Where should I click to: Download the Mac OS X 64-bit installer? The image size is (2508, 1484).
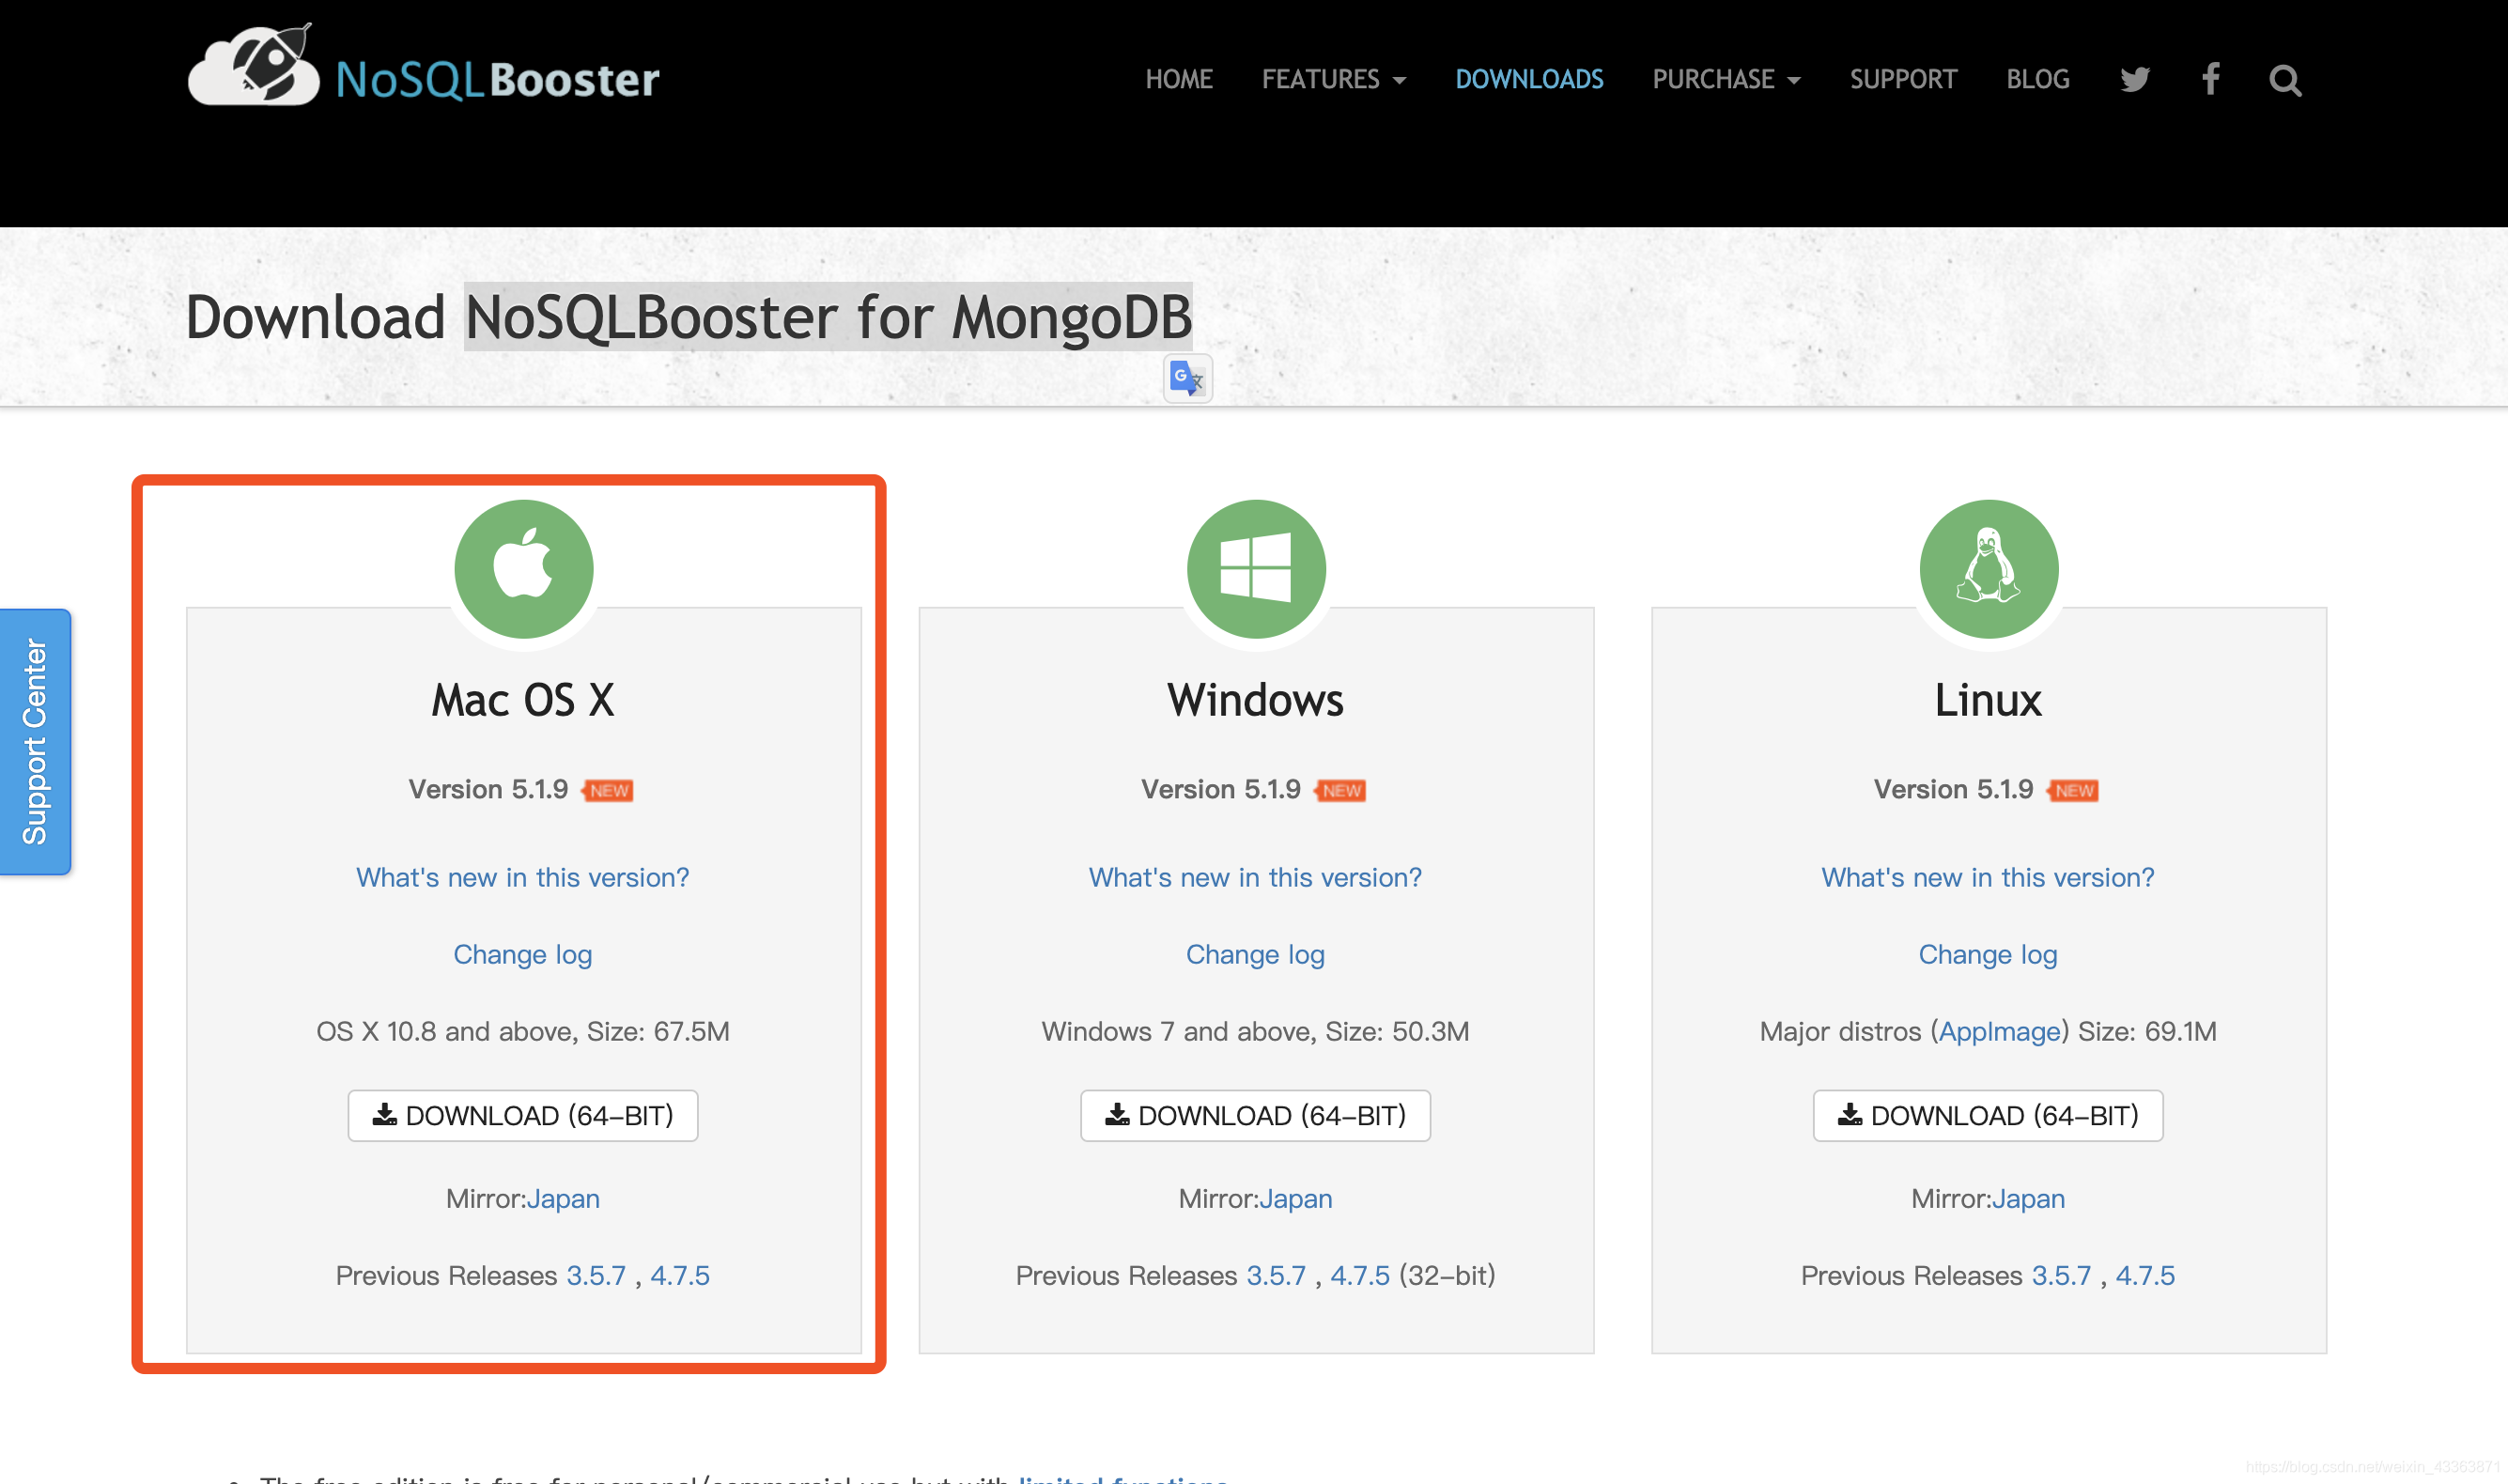523,1115
